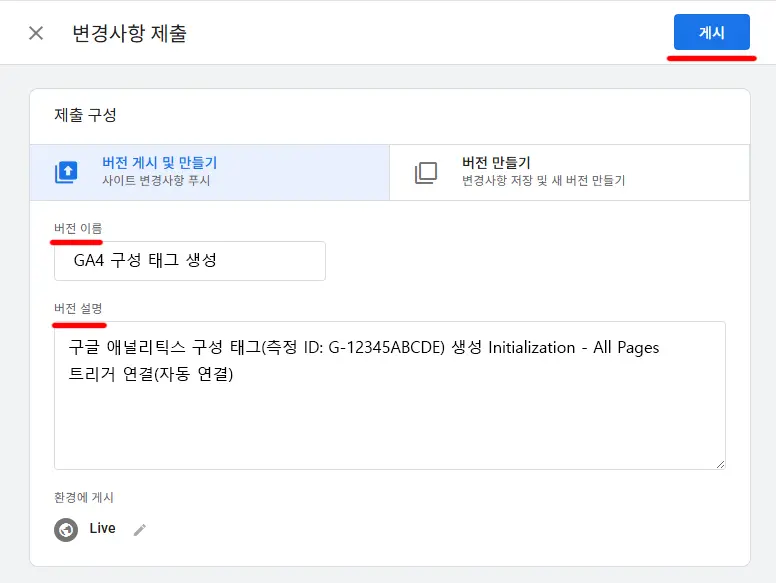Edit the Live environment with pencil icon
Viewport: 776px width, 583px height.
pos(140,530)
